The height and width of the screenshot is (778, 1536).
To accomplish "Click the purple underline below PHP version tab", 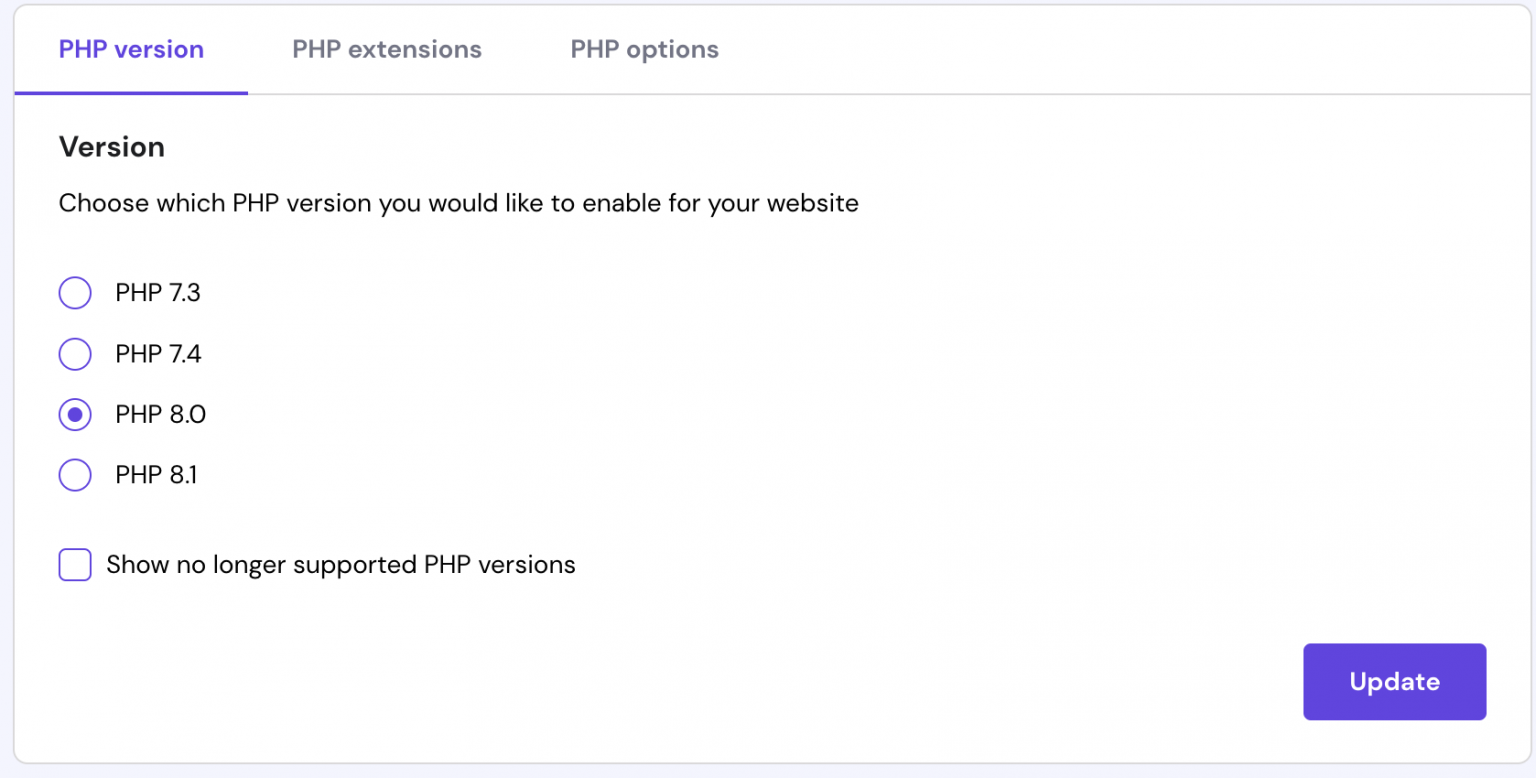I will pos(131,93).
